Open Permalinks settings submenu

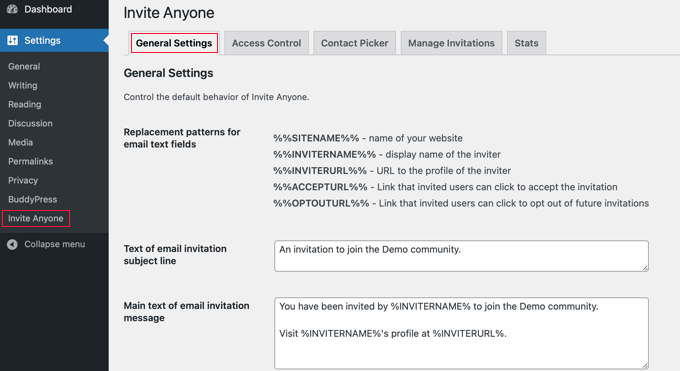click(30, 161)
